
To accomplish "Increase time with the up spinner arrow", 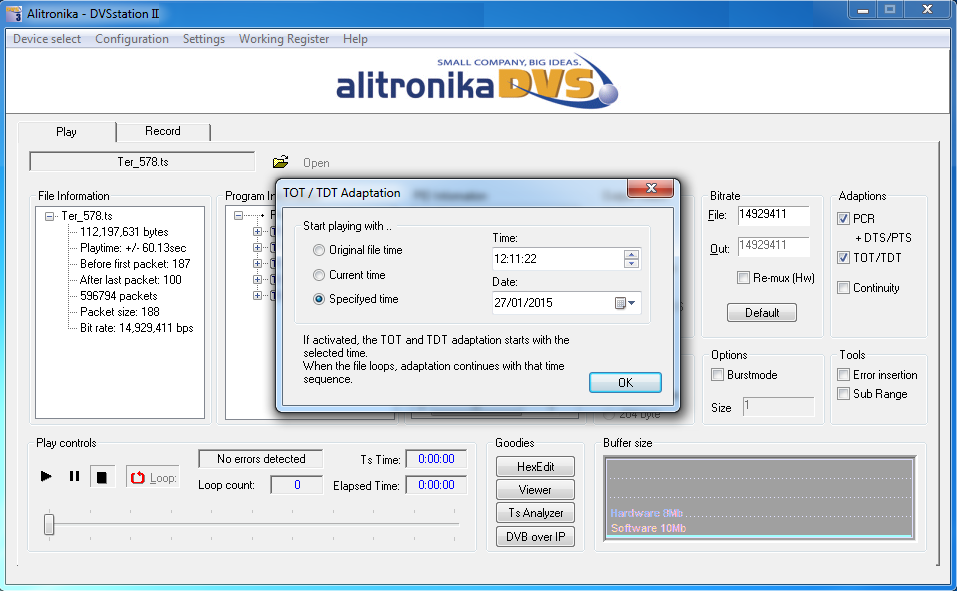I will click(x=631, y=254).
